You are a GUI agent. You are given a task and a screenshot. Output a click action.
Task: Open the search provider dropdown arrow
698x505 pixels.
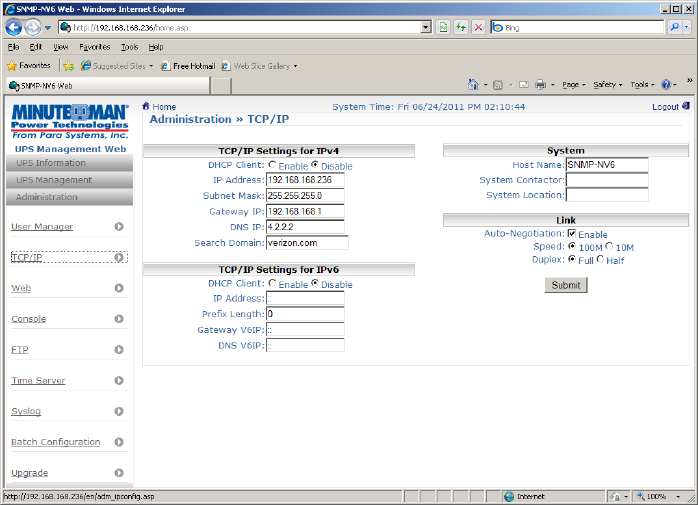(686, 28)
